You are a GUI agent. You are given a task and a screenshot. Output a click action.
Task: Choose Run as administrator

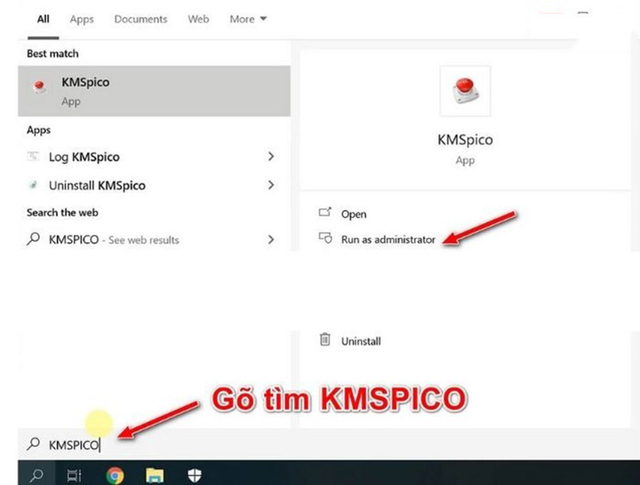(x=388, y=240)
